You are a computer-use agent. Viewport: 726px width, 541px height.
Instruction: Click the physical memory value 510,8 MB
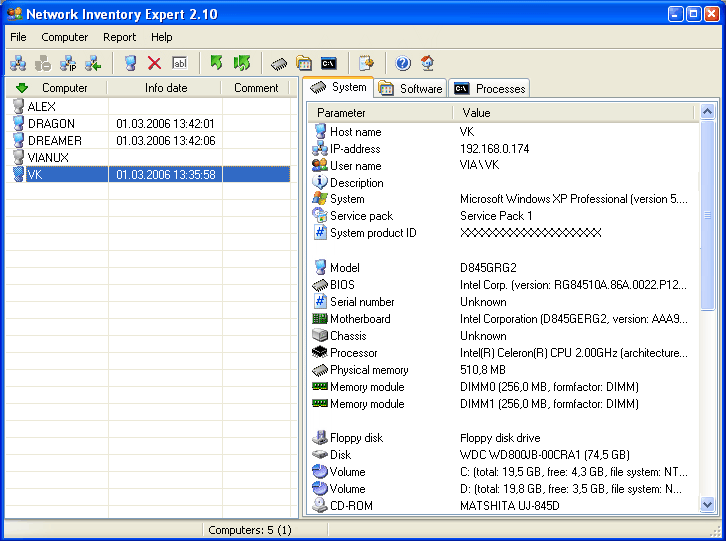pos(482,370)
